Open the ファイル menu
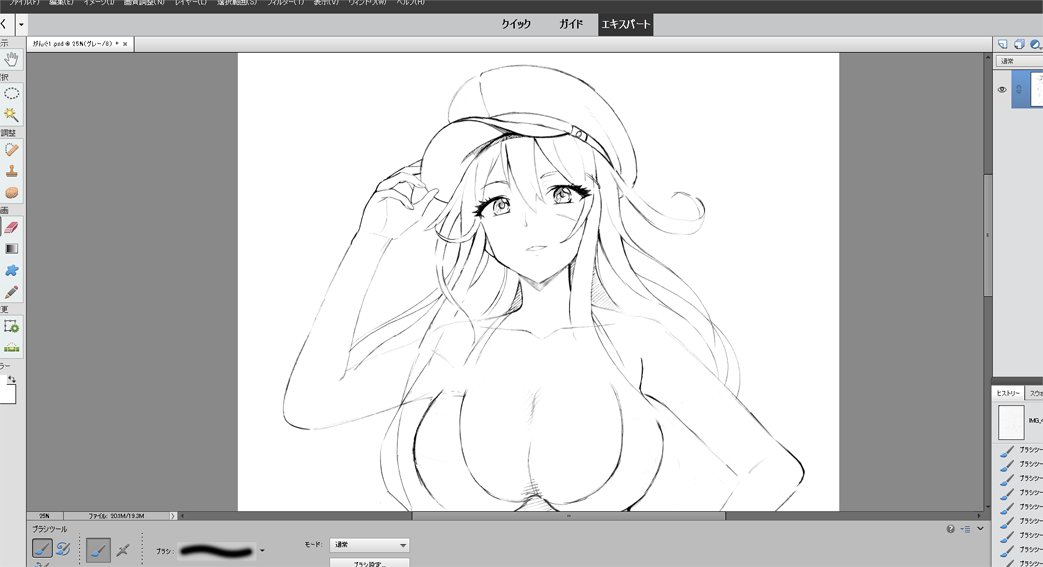Image resolution: width=1043 pixels, height=567 pixels. (x=24, y=3)
